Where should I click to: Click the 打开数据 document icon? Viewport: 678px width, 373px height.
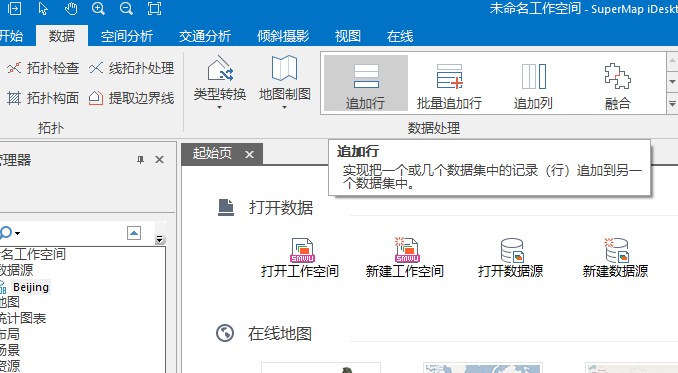(x=226, y=207)
